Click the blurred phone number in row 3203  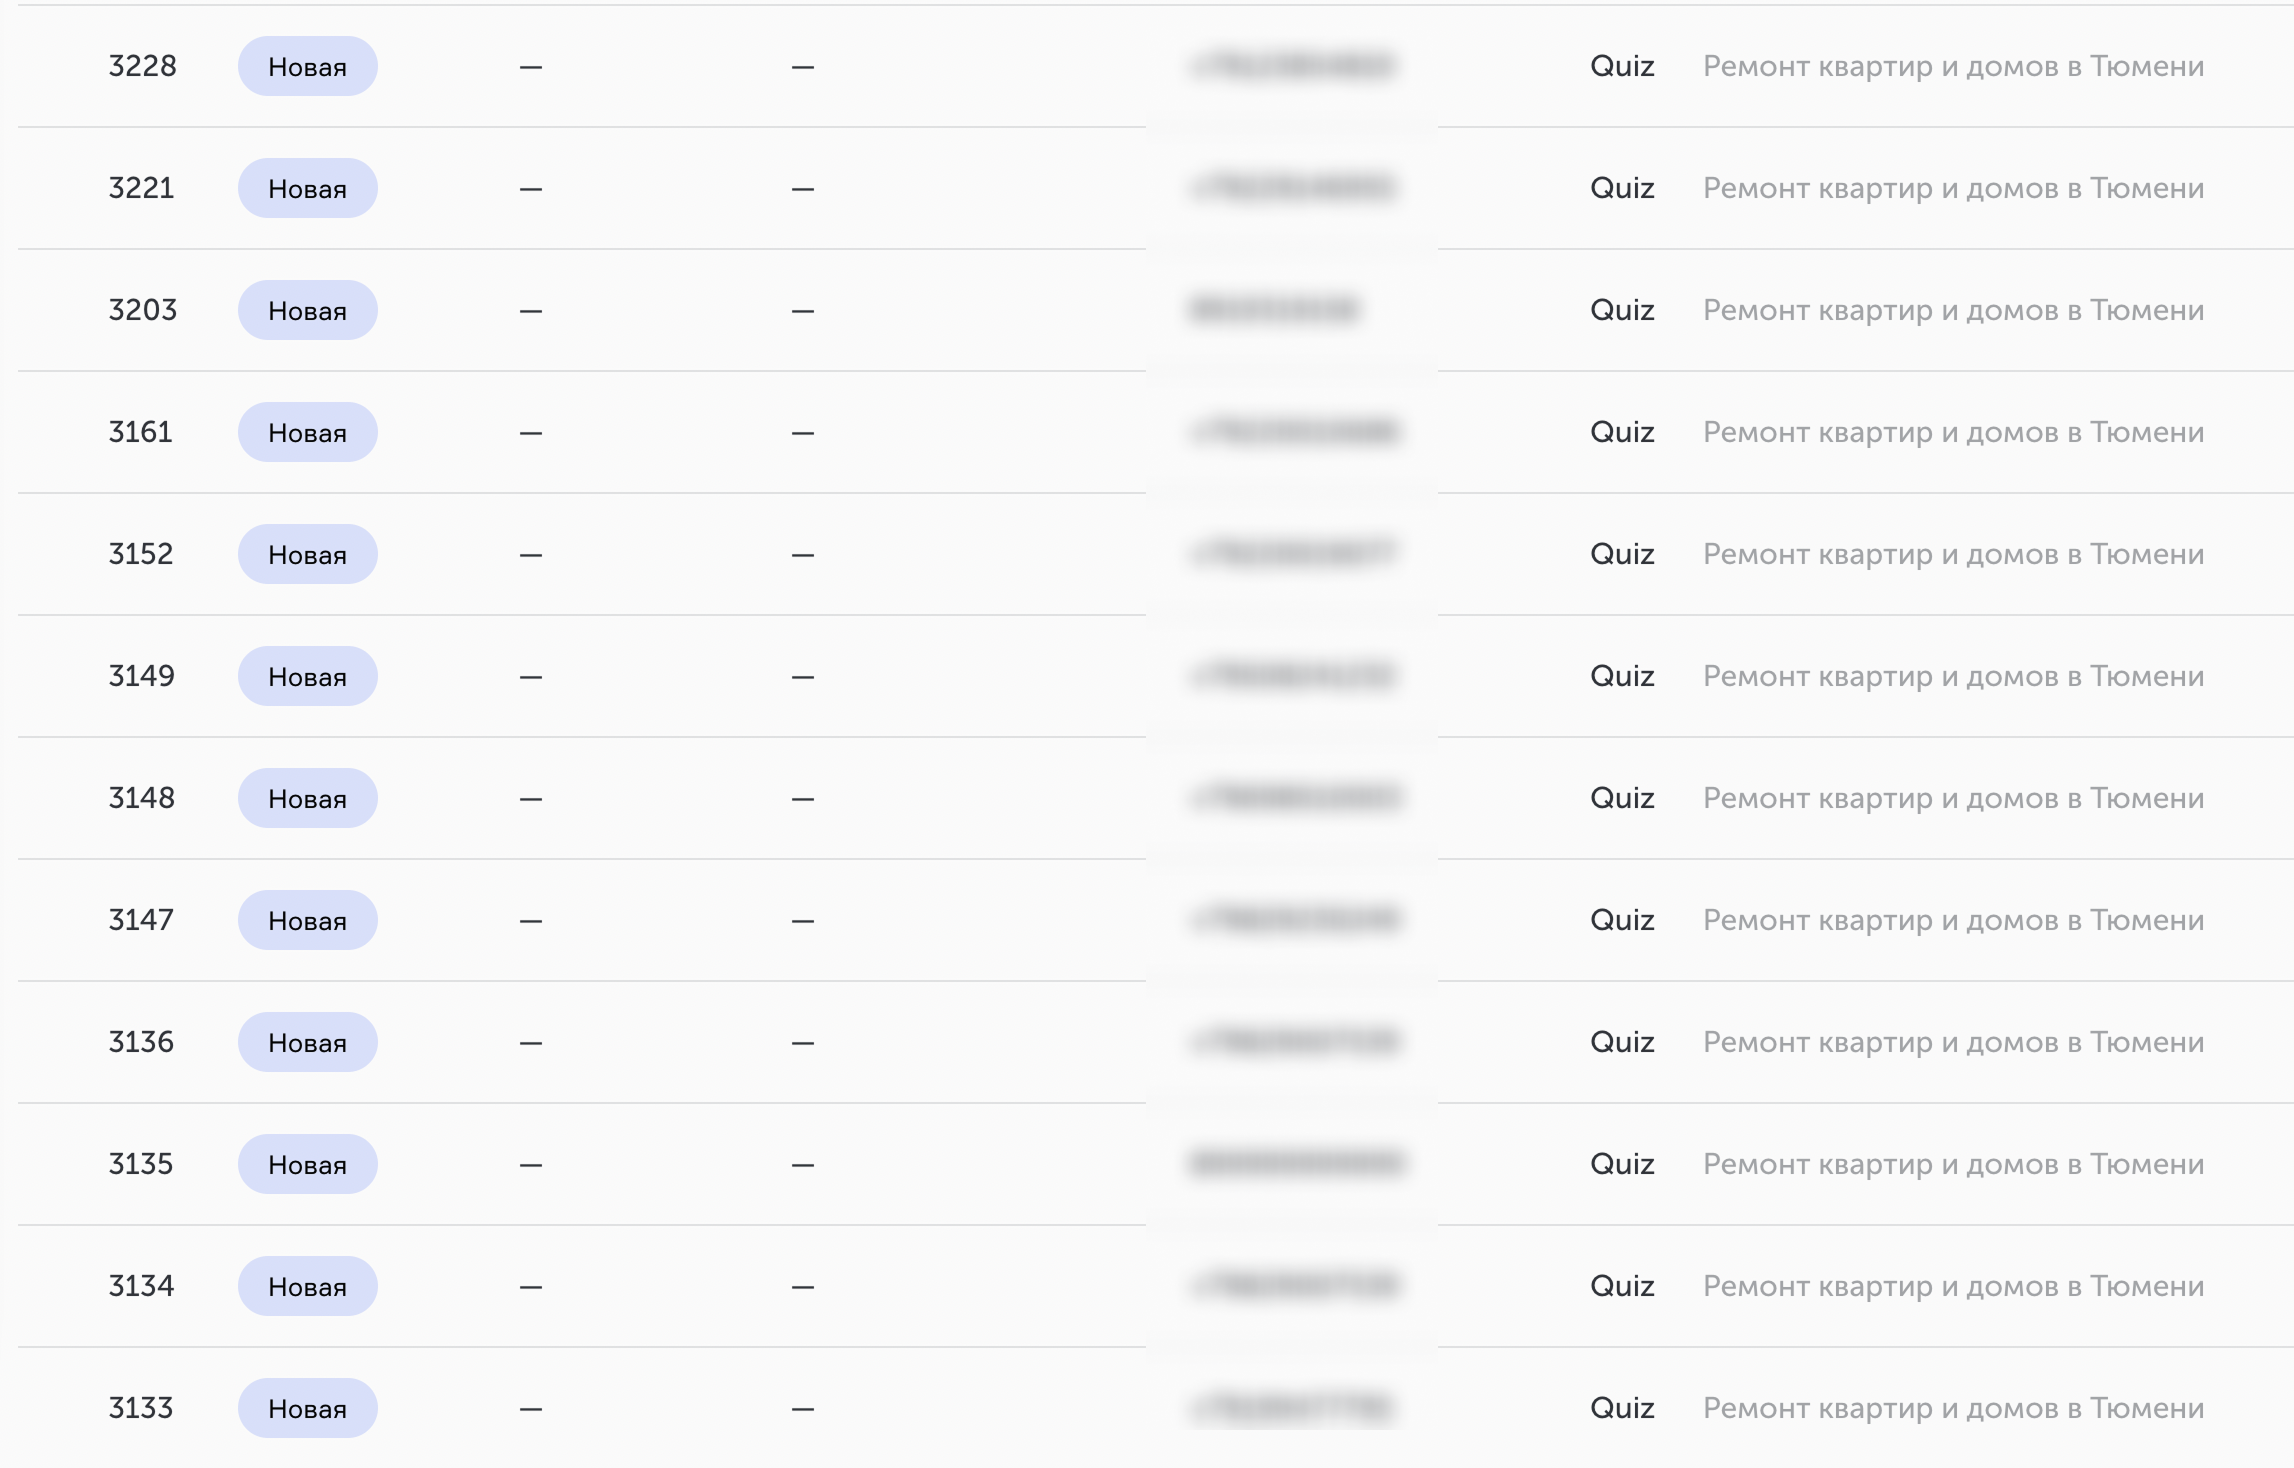tap(1274, 310)
